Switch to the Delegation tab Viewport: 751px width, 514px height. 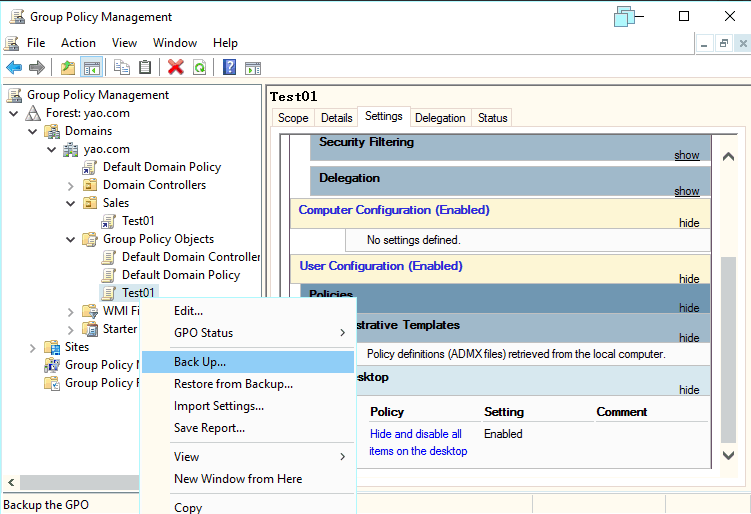[440, 118]
